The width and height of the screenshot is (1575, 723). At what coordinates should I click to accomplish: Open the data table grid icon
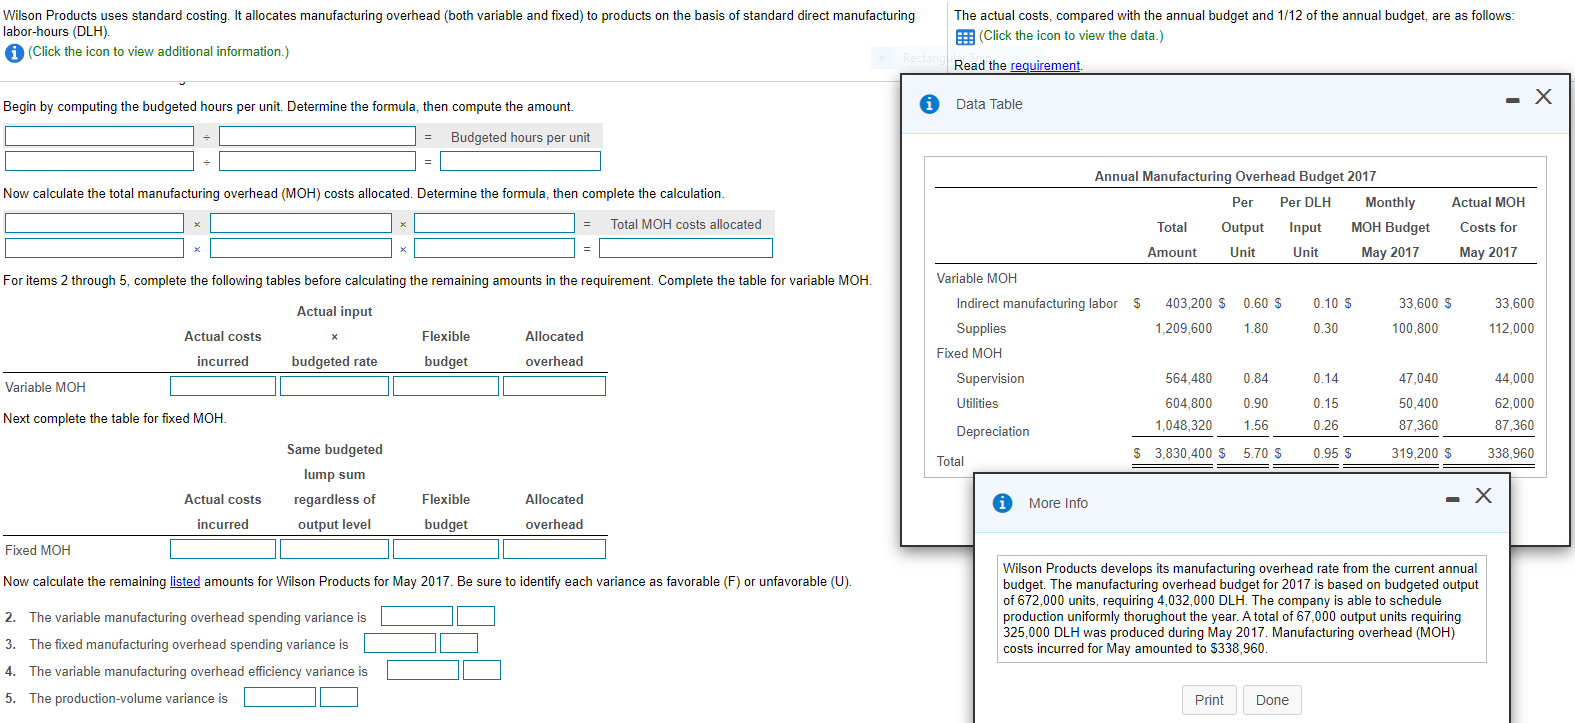[x=965, y=37]
